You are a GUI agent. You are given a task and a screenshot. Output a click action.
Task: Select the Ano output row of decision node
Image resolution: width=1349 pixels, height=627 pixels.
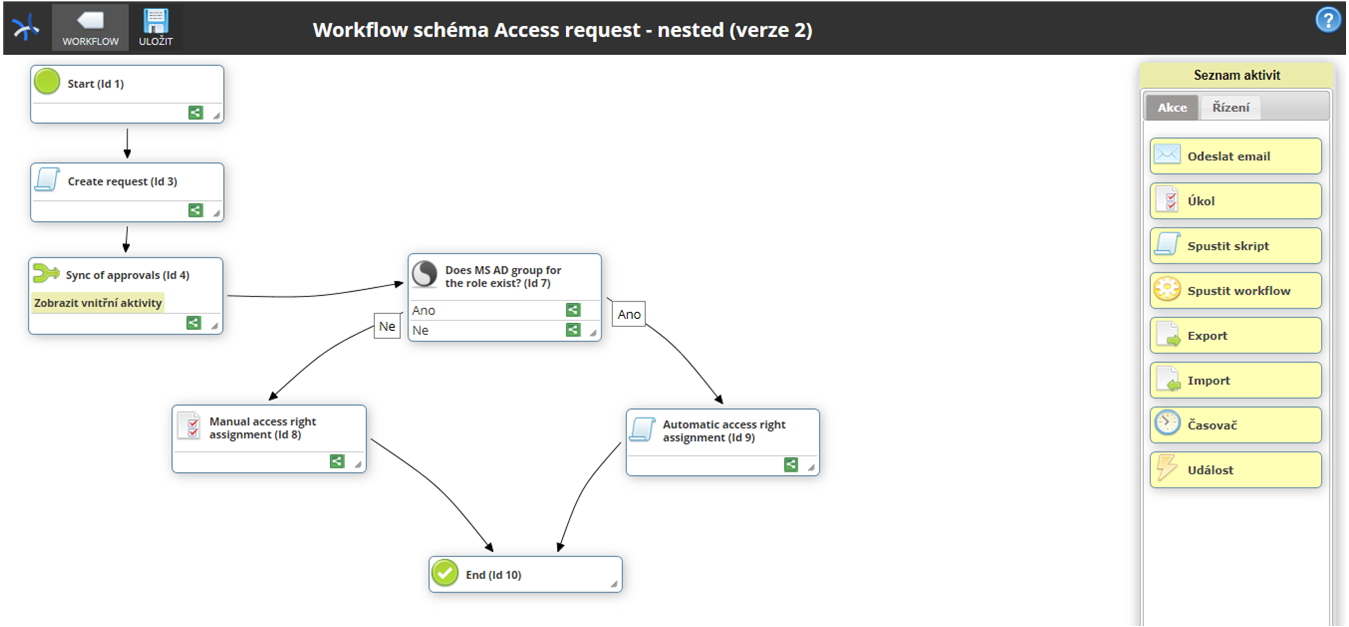tap(505, 310)
